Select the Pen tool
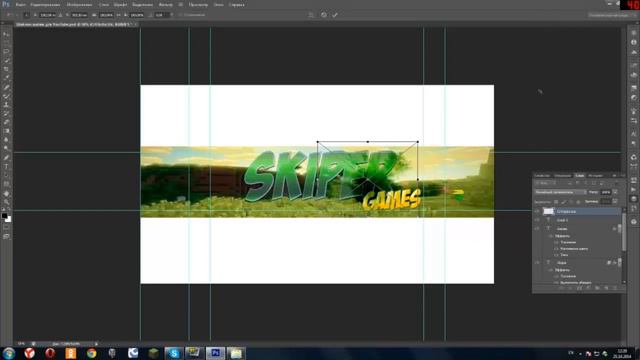 click(x=6, y=158)
